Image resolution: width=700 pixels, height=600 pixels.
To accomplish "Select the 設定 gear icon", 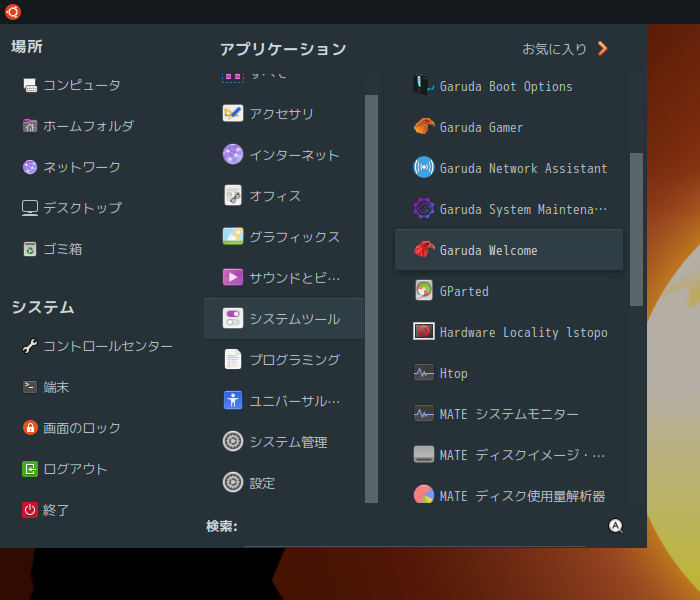I will pyautogui.click(x=233, y=483).
